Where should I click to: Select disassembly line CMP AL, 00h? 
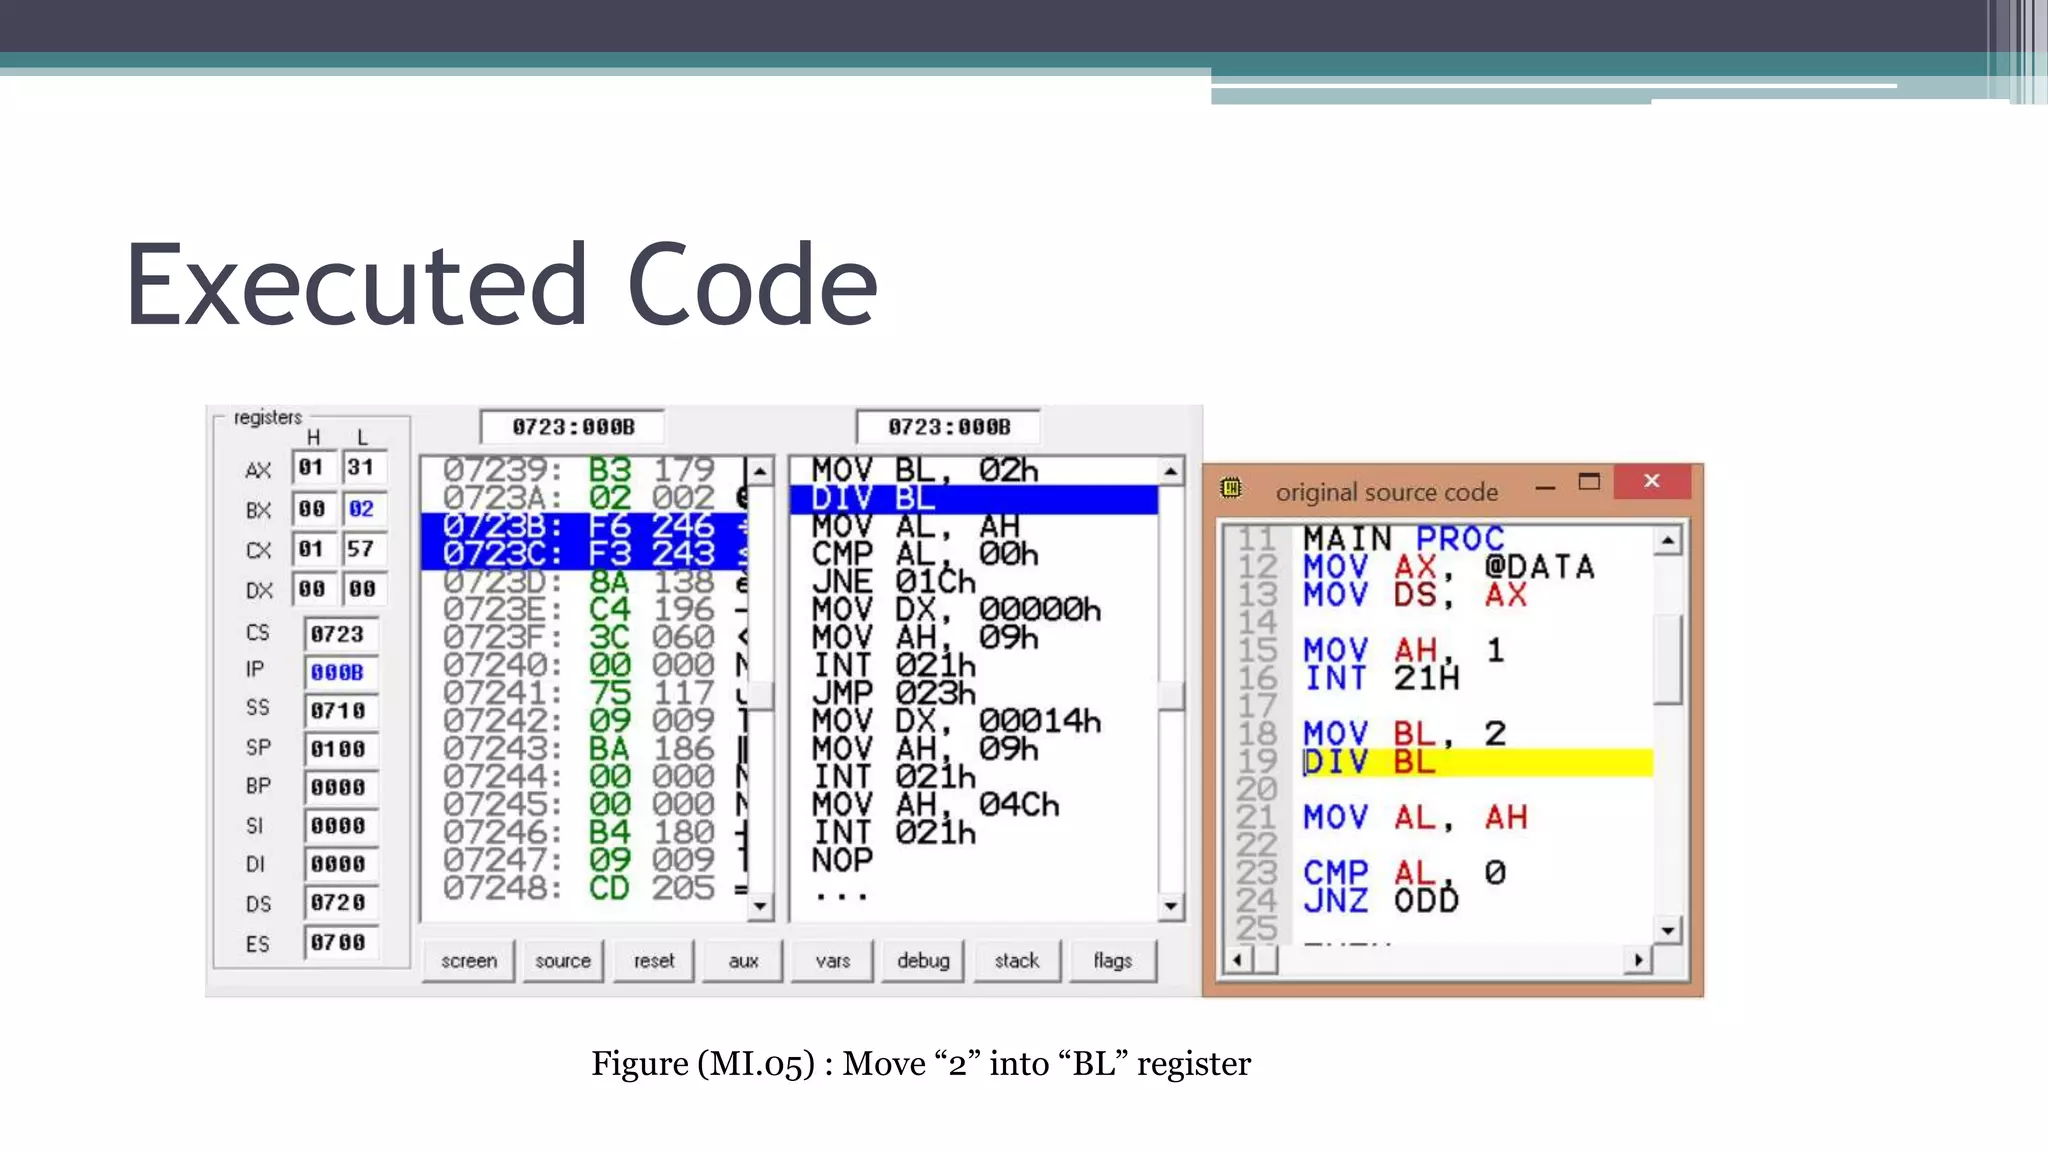[973, 554]
